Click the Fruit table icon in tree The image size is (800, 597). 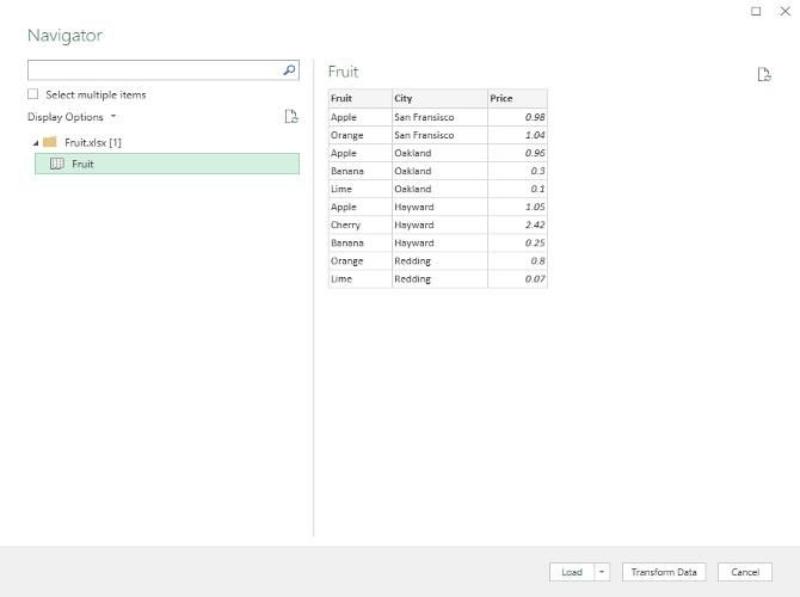point(59,164)
